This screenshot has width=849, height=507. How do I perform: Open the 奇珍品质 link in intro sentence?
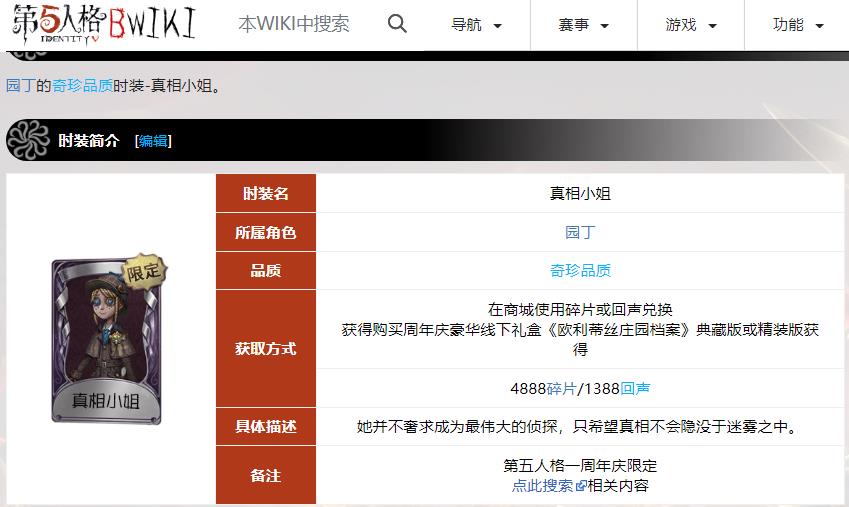tap(82, 86)
